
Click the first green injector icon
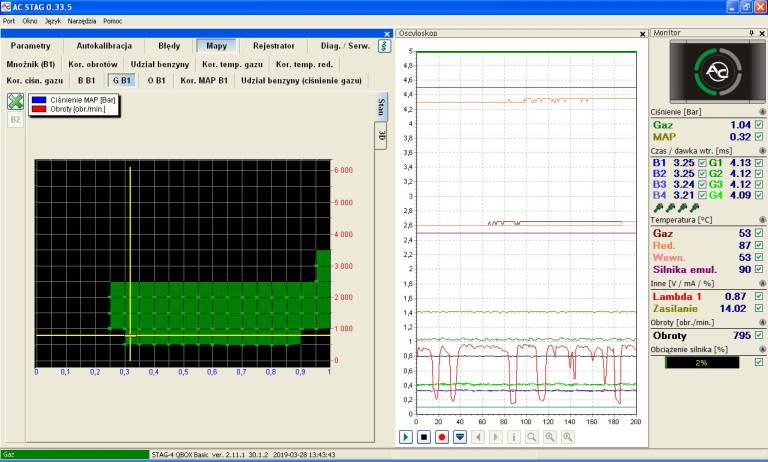[658, 208]
